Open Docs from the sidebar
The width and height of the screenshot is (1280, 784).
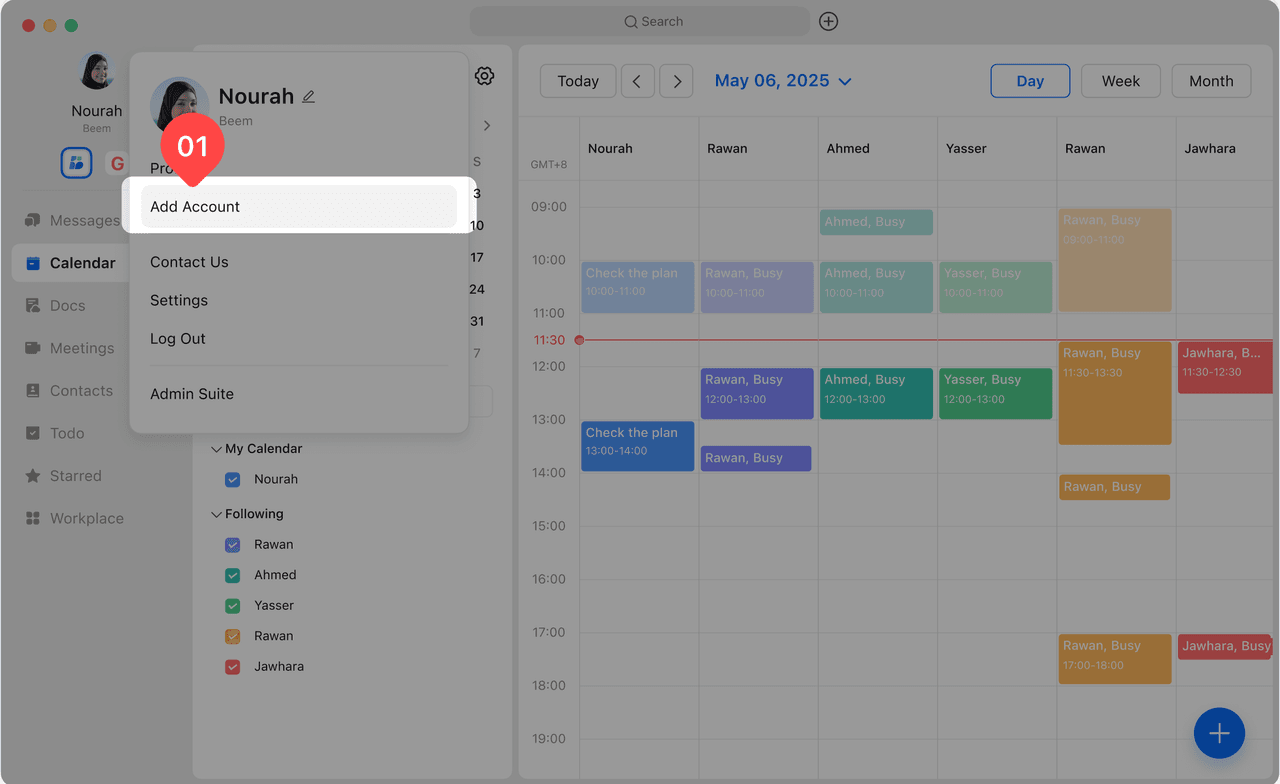click(67, 306)
